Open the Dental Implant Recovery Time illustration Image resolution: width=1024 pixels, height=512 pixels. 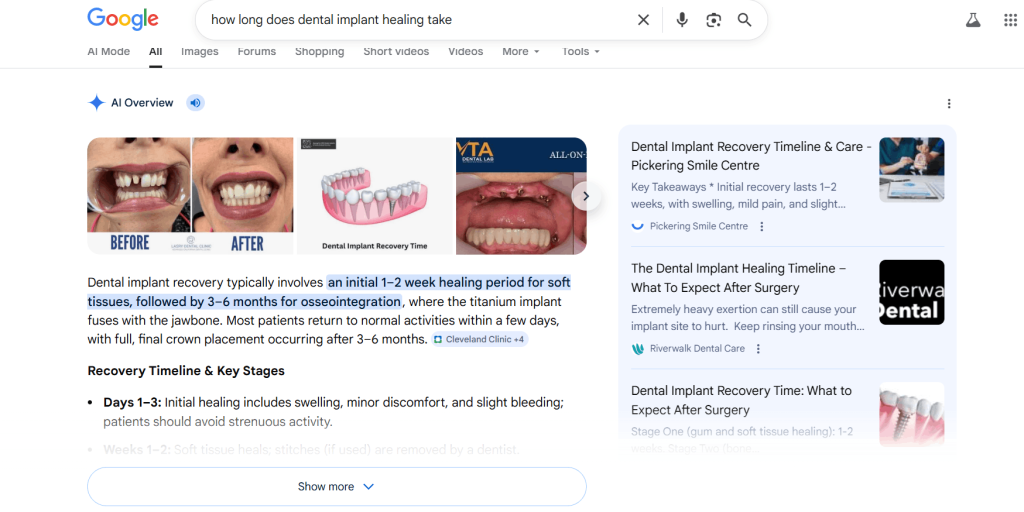pyautogui.click(x=375, y=195)
